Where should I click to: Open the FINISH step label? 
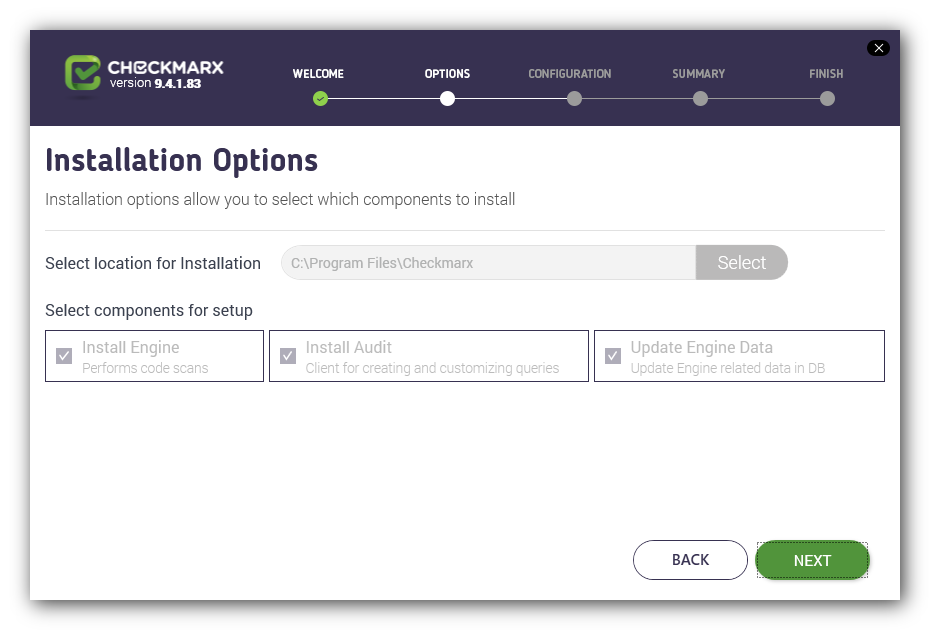(x=826, y=74)
